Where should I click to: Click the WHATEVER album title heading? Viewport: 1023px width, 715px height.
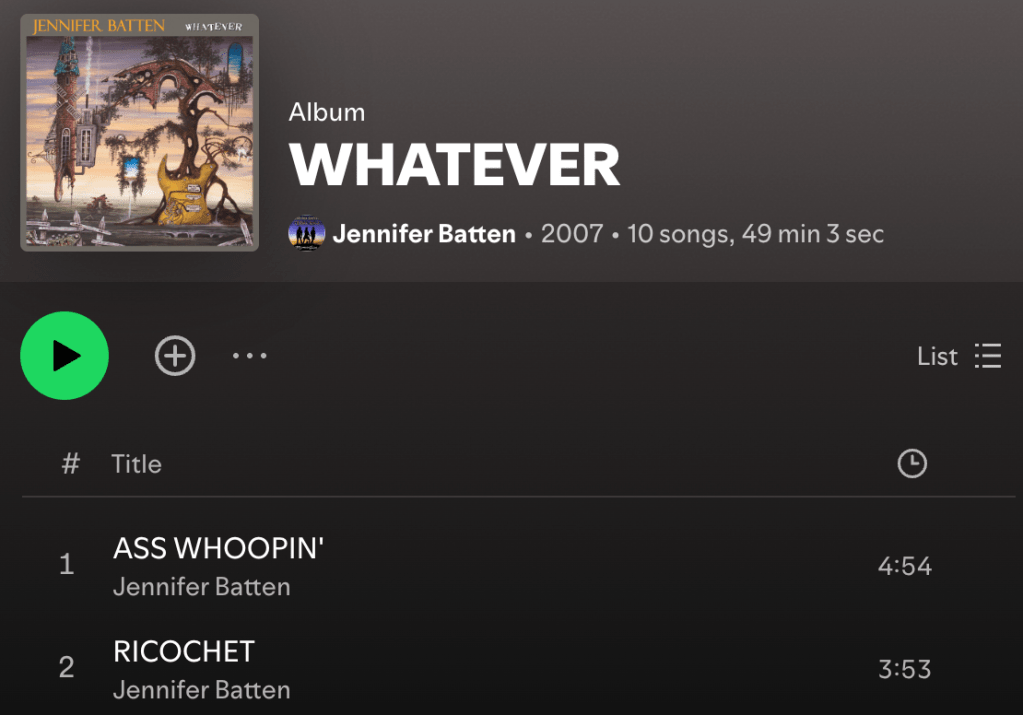tap(454, 165)
